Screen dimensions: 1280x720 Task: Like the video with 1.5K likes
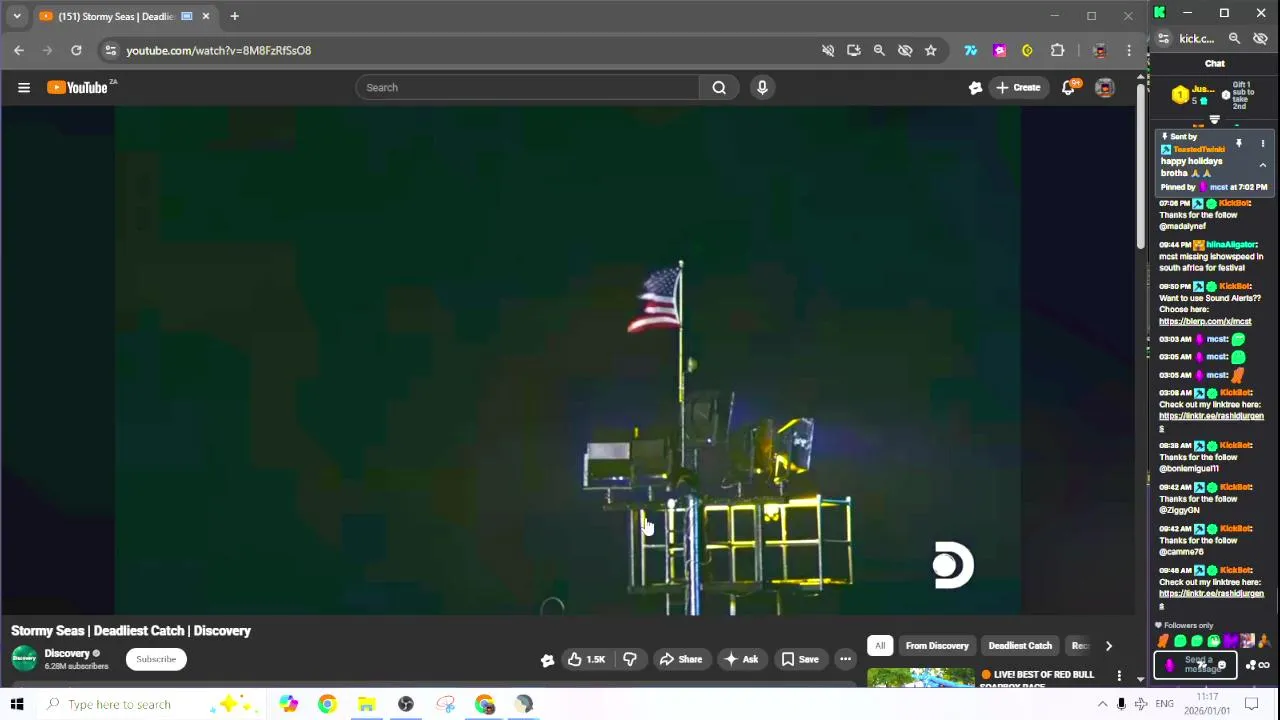point(586,659)
